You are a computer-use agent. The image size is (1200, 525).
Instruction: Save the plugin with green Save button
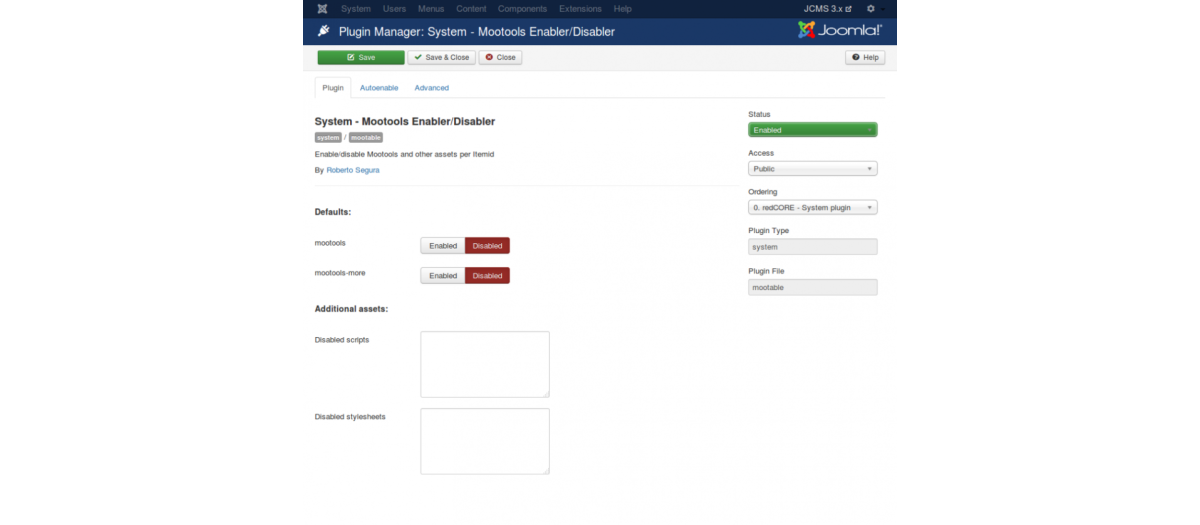point(361,58)
